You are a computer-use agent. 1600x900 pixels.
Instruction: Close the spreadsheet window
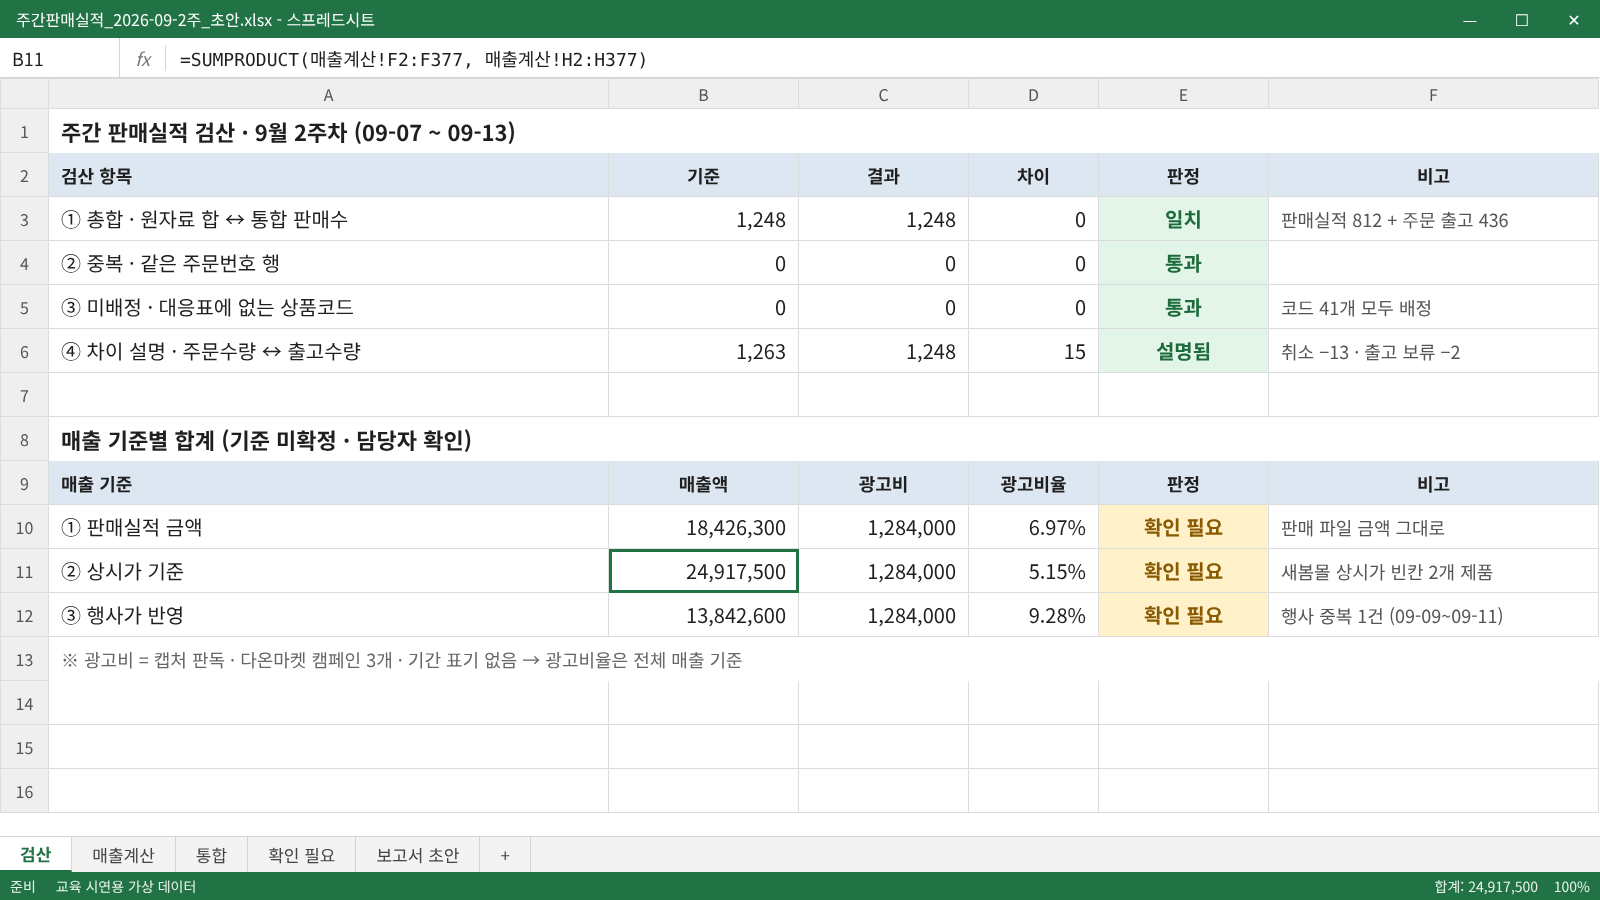point(1574,20)
